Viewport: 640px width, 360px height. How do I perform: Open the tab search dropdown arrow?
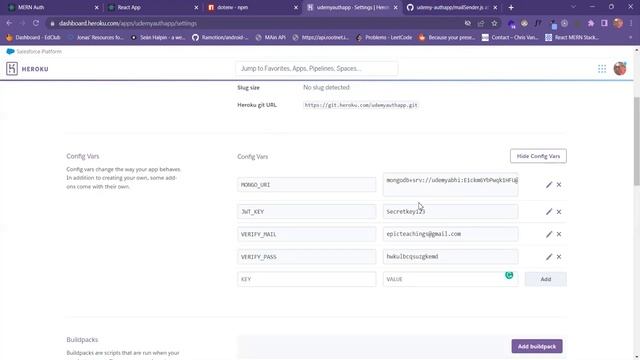[573, 7]
